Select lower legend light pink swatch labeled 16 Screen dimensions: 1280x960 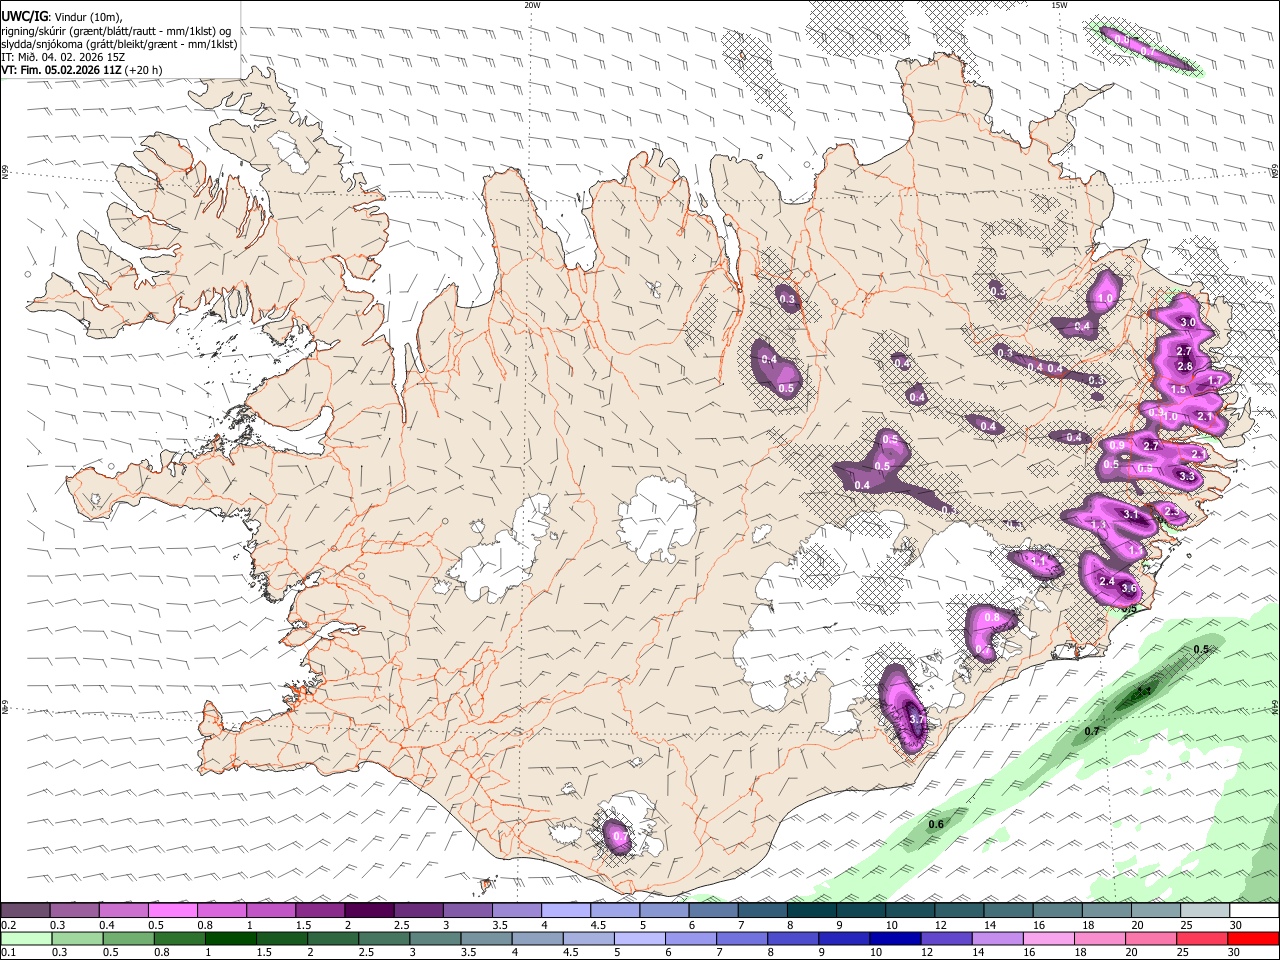point(1049,938)
